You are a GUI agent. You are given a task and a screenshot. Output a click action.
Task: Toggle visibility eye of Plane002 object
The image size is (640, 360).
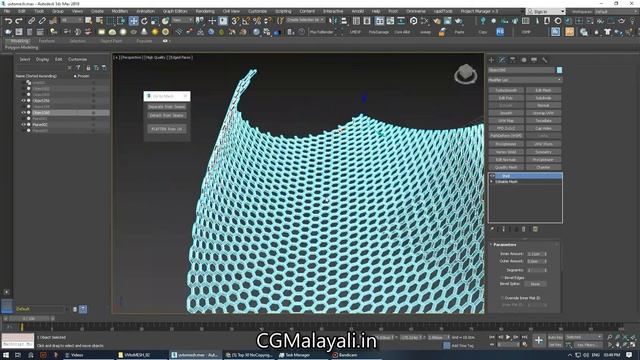[x=23, y=124]
